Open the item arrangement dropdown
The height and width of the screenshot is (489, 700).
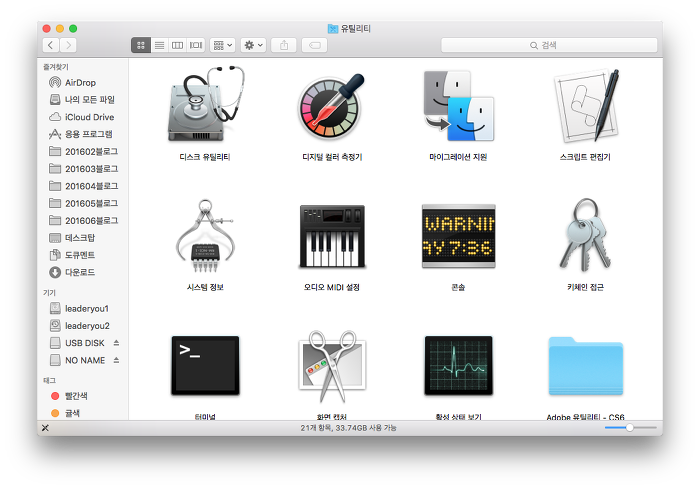click(x=222, y=45)
